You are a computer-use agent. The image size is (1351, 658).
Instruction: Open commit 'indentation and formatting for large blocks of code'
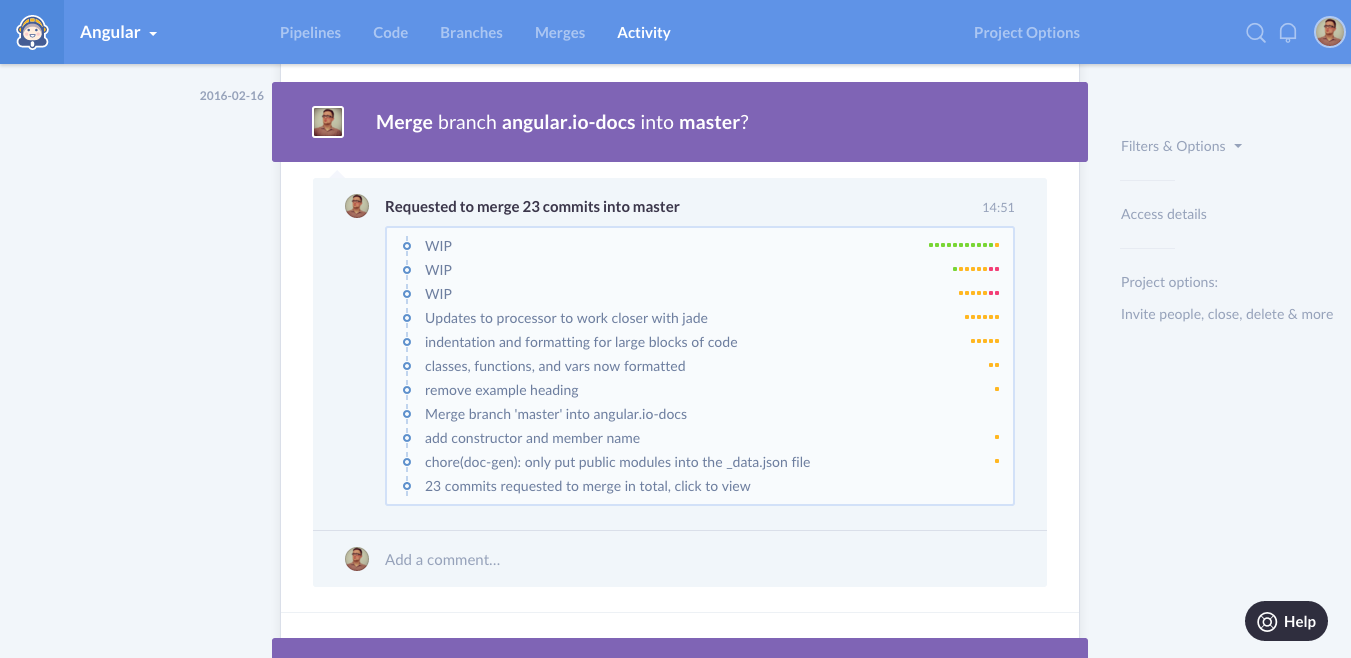pyautogui.click(x=581, y=342)
